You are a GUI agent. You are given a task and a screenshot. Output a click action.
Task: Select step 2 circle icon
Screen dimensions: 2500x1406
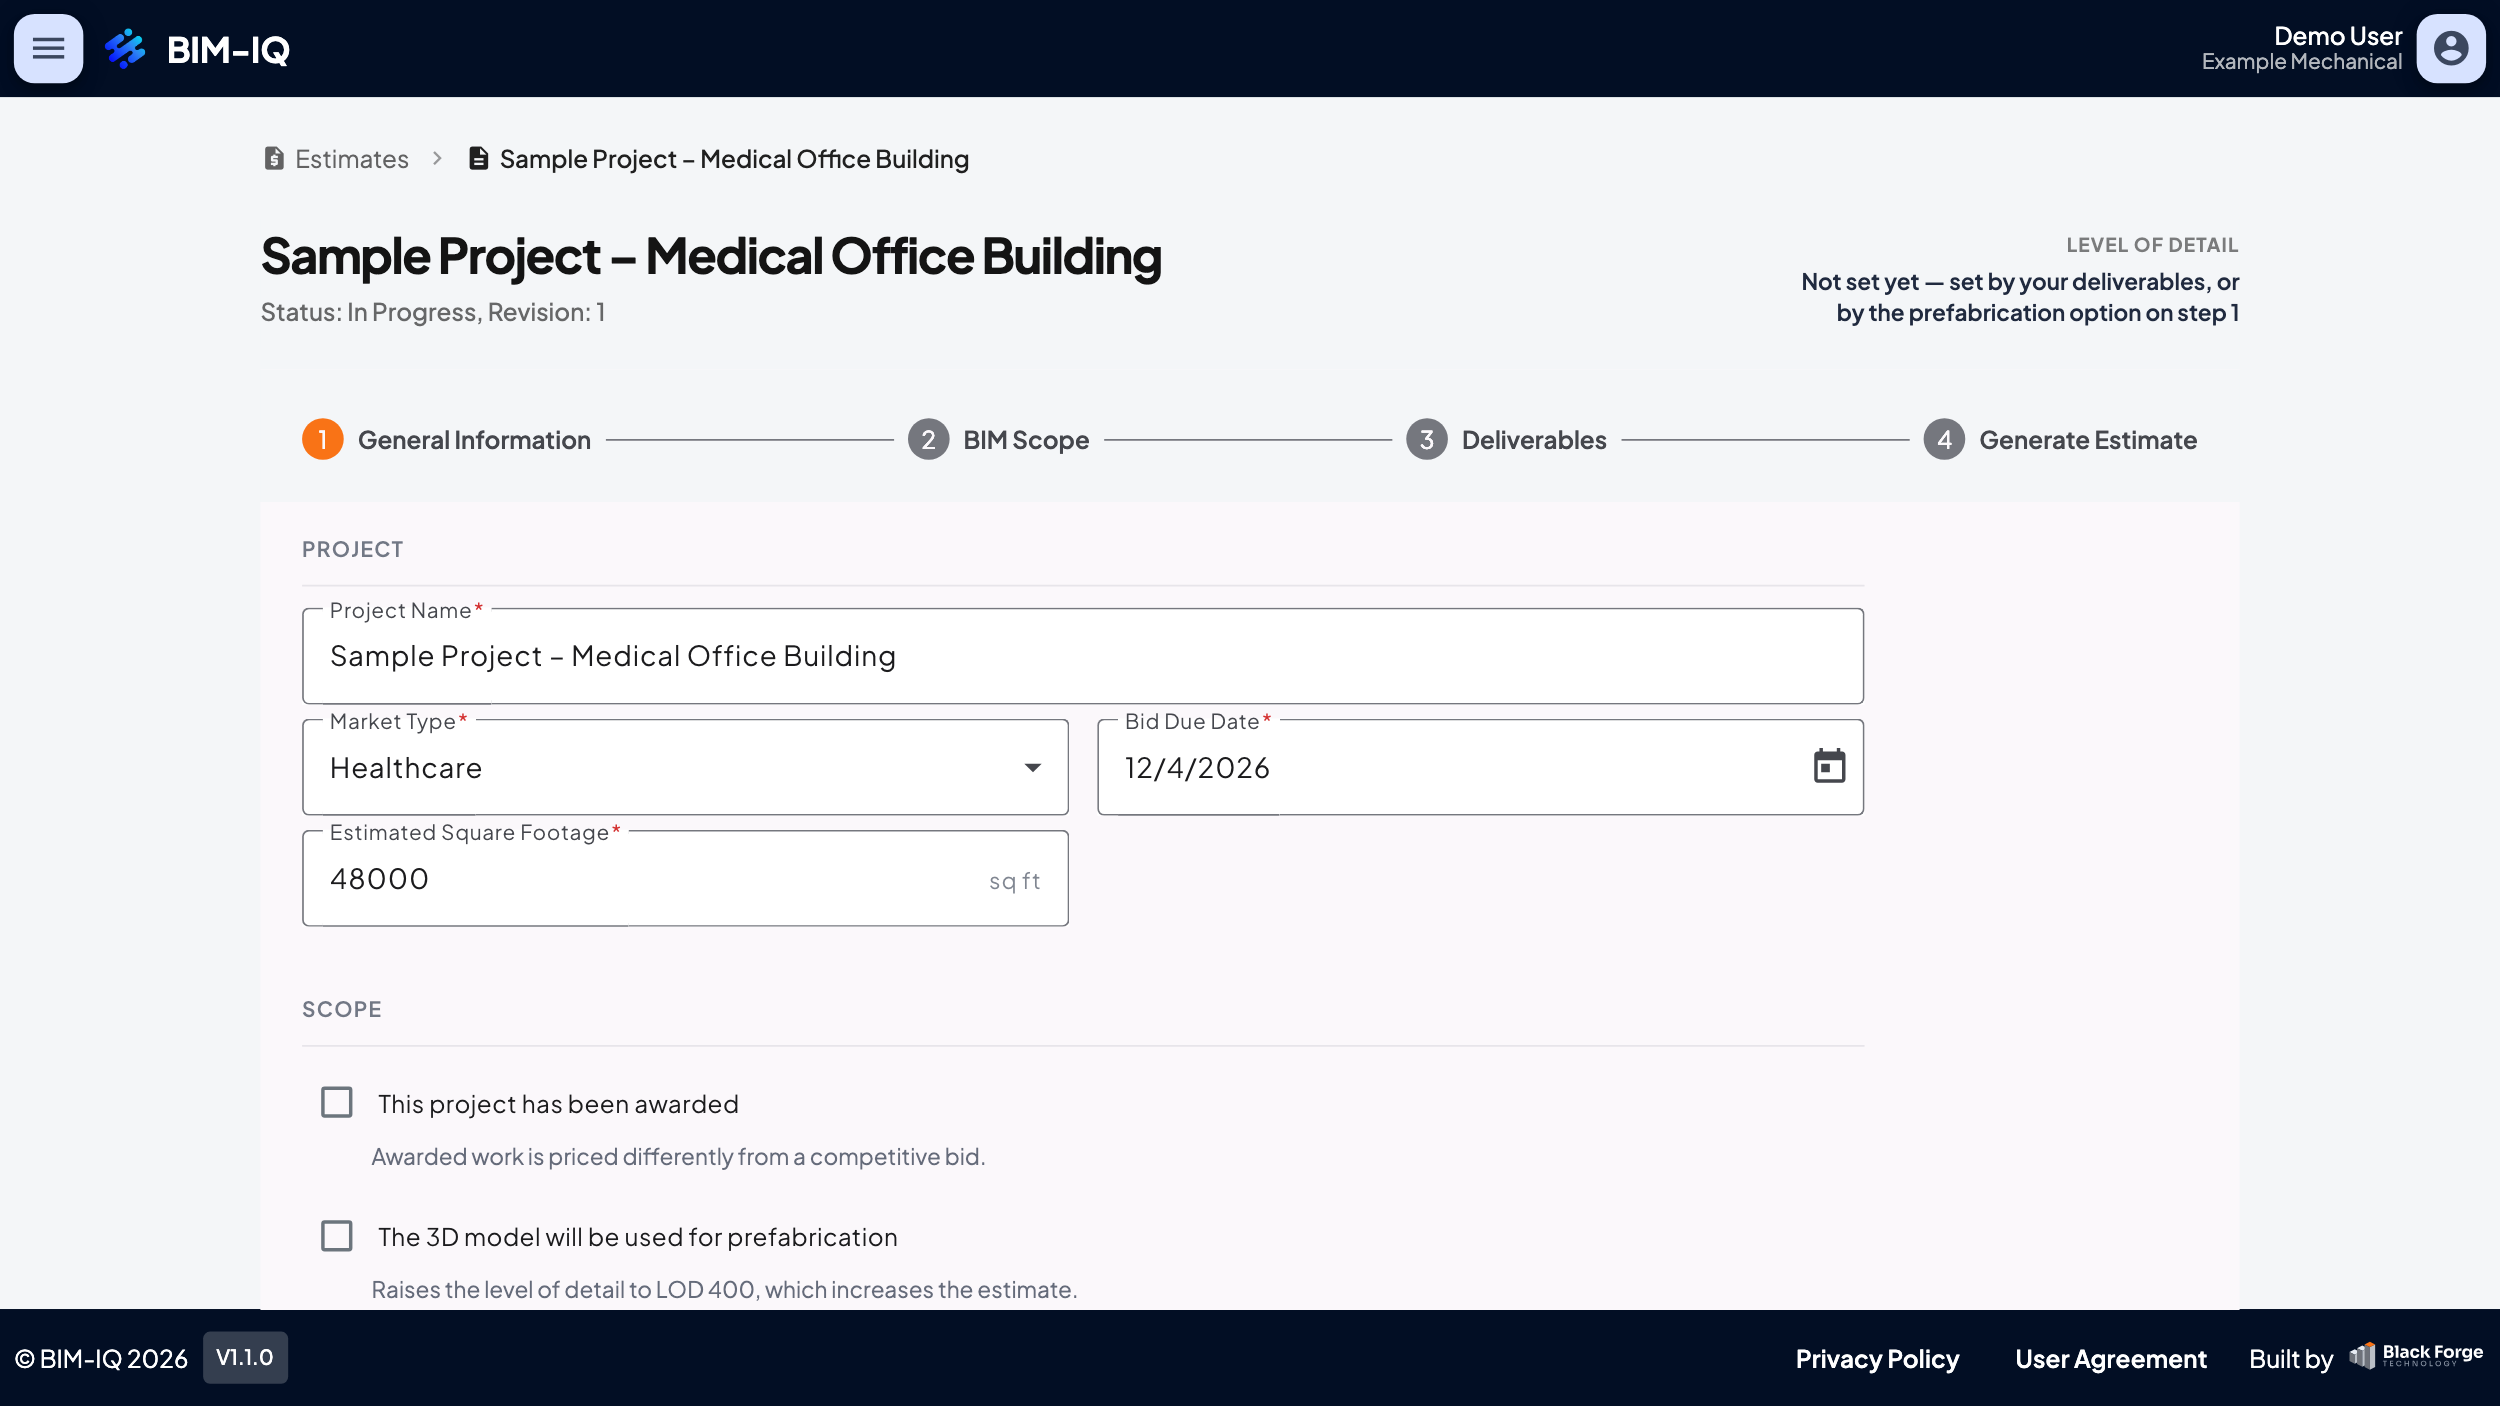(928, 440)
